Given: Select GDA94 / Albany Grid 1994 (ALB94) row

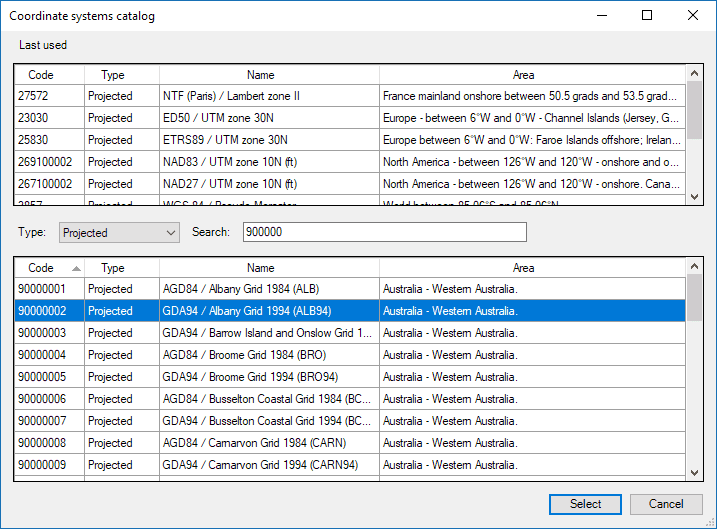Looking at the screenshot, I should pos(350,311).
